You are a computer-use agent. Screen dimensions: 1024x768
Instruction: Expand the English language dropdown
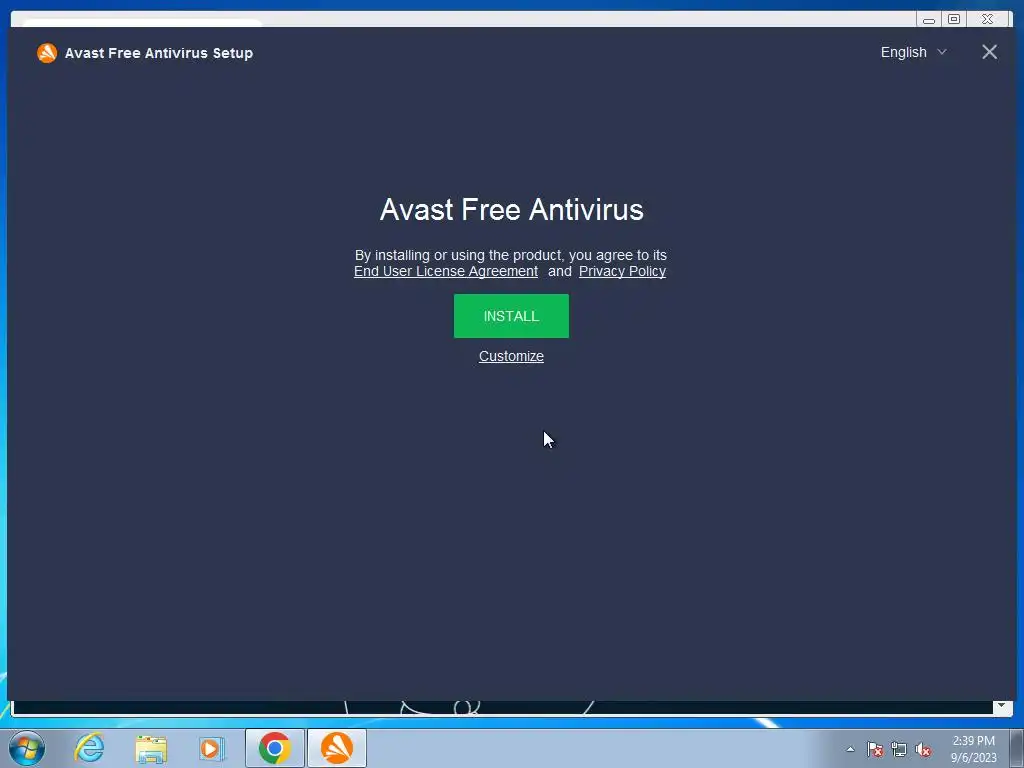coord(913,52)
